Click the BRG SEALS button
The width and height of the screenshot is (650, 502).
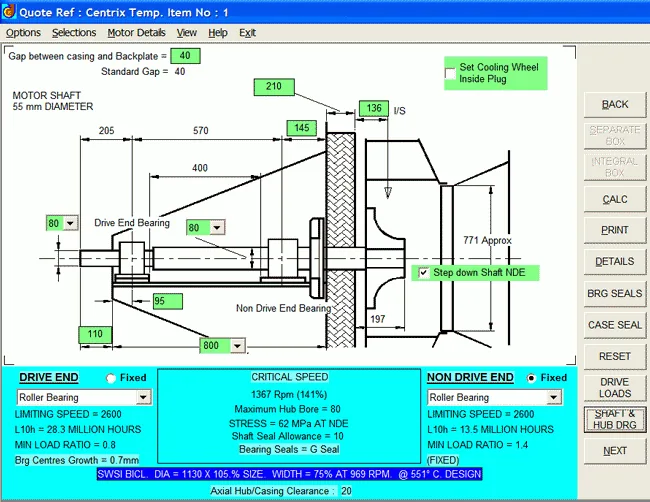click(x=615, y=293)
